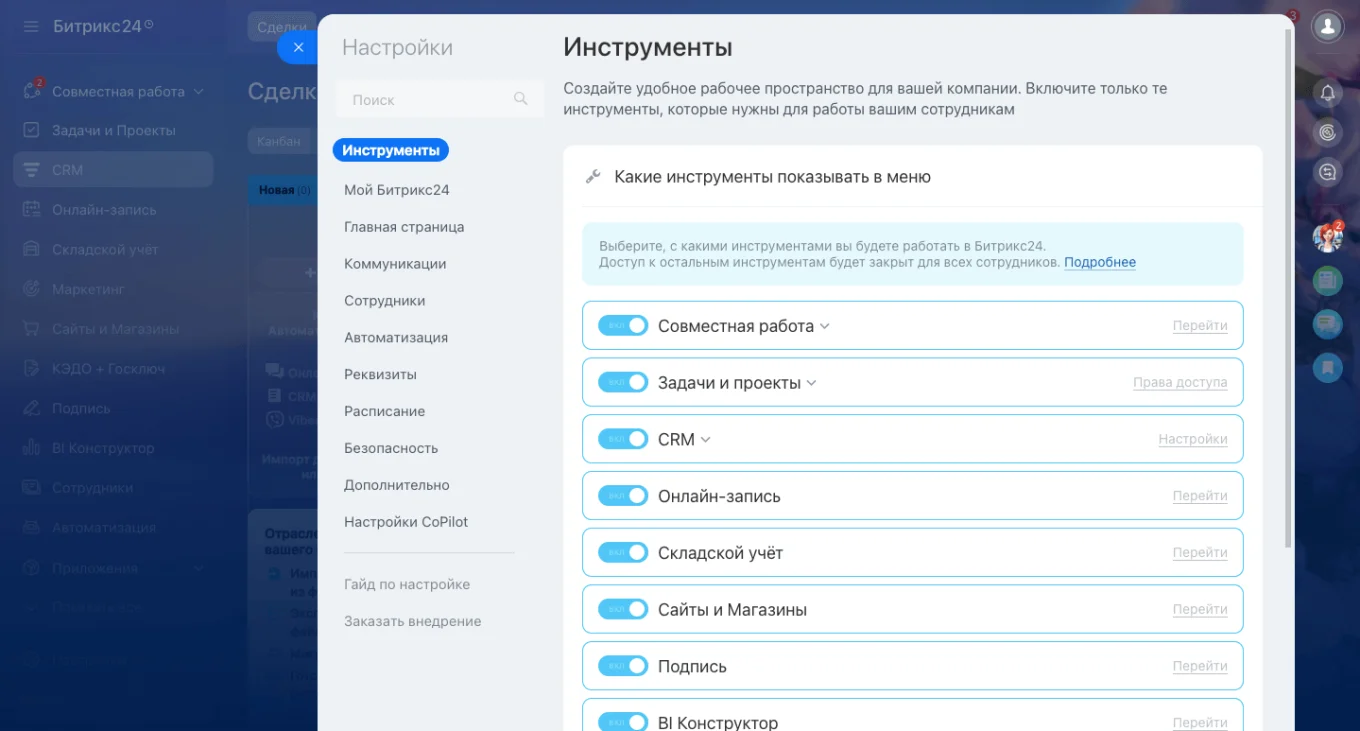Turn off the Складской учёт toggle

(x=623, y=551)
